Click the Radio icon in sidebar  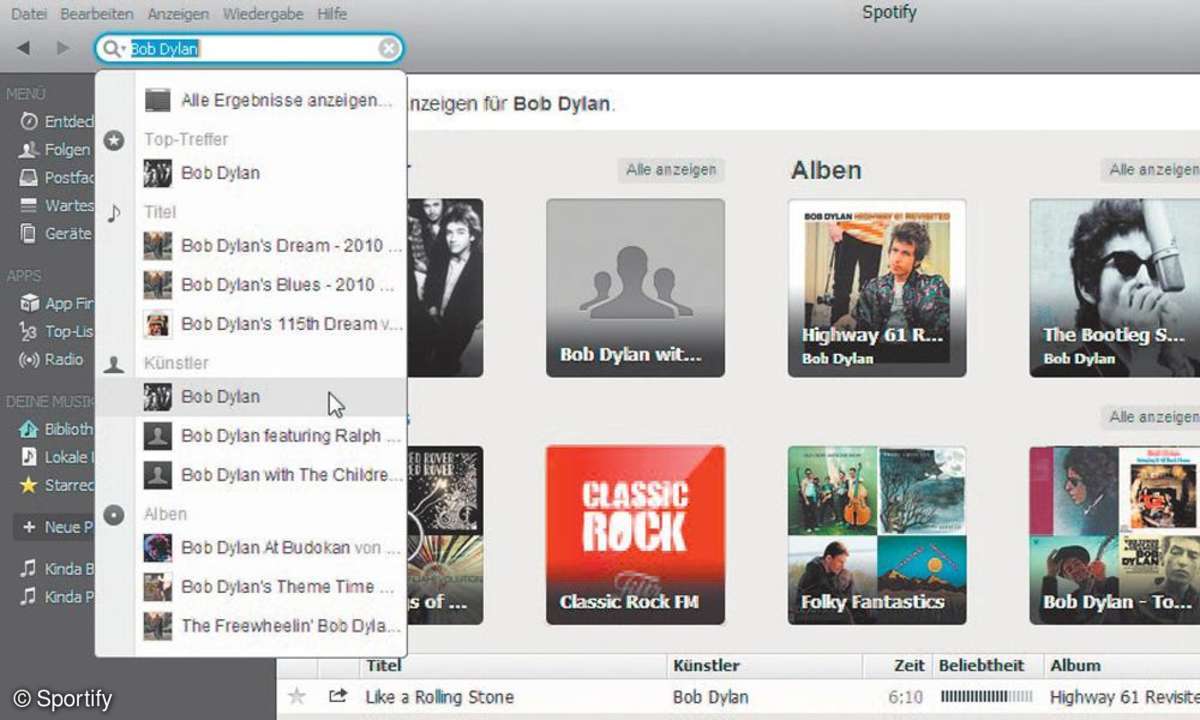(29, 359)
